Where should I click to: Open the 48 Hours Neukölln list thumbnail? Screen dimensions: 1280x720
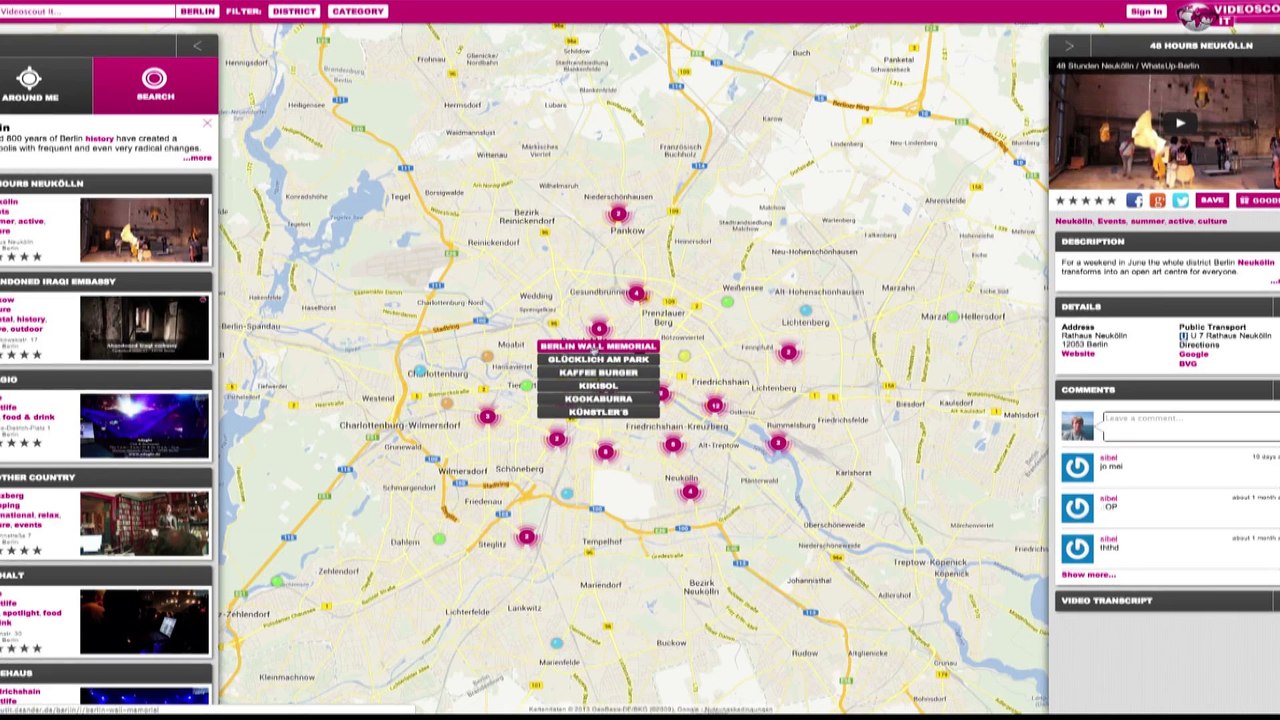coord(145,230)
